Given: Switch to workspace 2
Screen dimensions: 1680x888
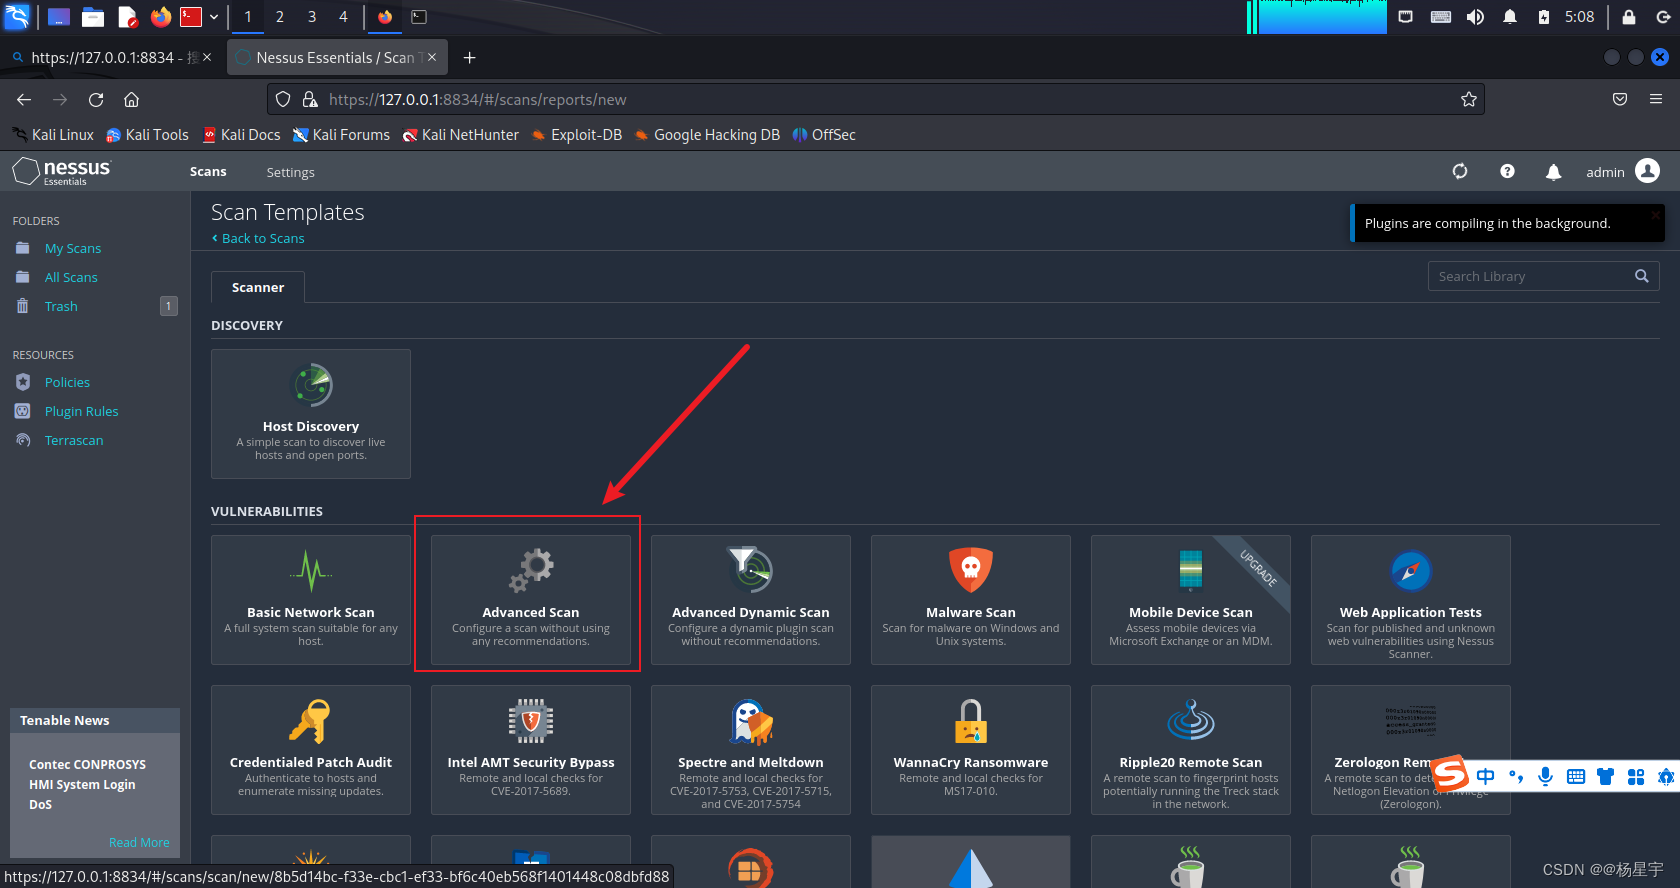Looking at the screenshot, I should click(x=279, y=17).
